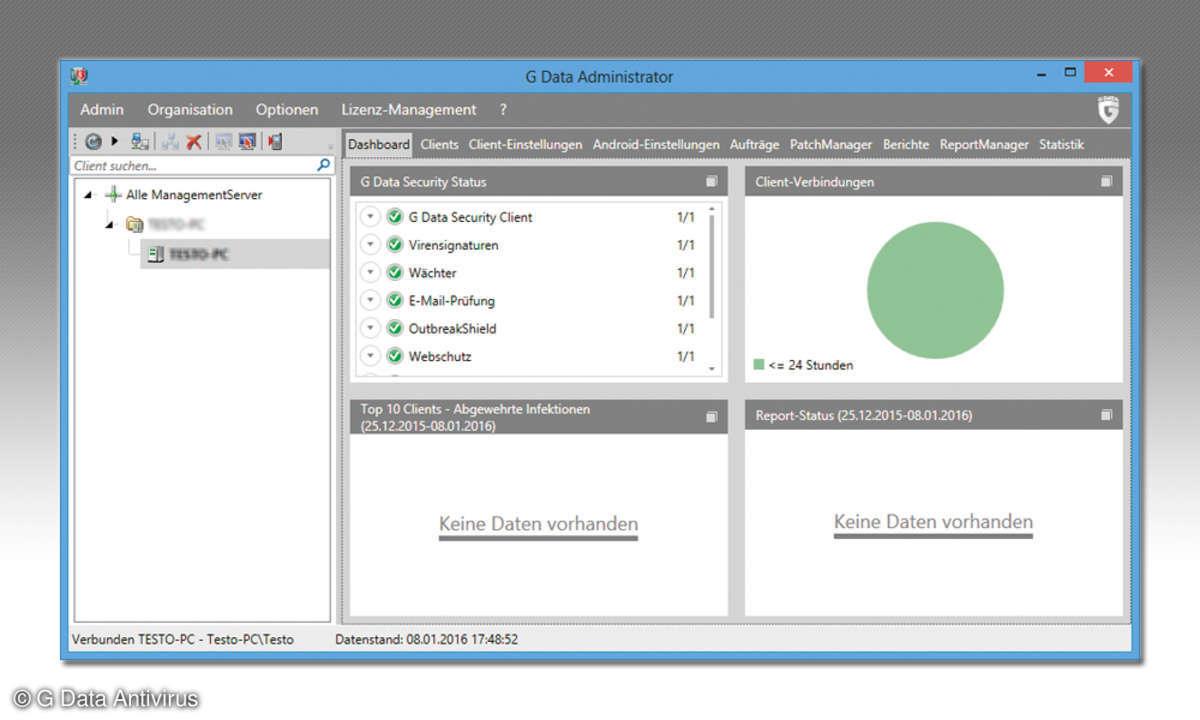Click the 1/1 value in the Virensignaturen row
This screenshot has height=720, width=1200.
pyautogui.click(x=686, y=245)
